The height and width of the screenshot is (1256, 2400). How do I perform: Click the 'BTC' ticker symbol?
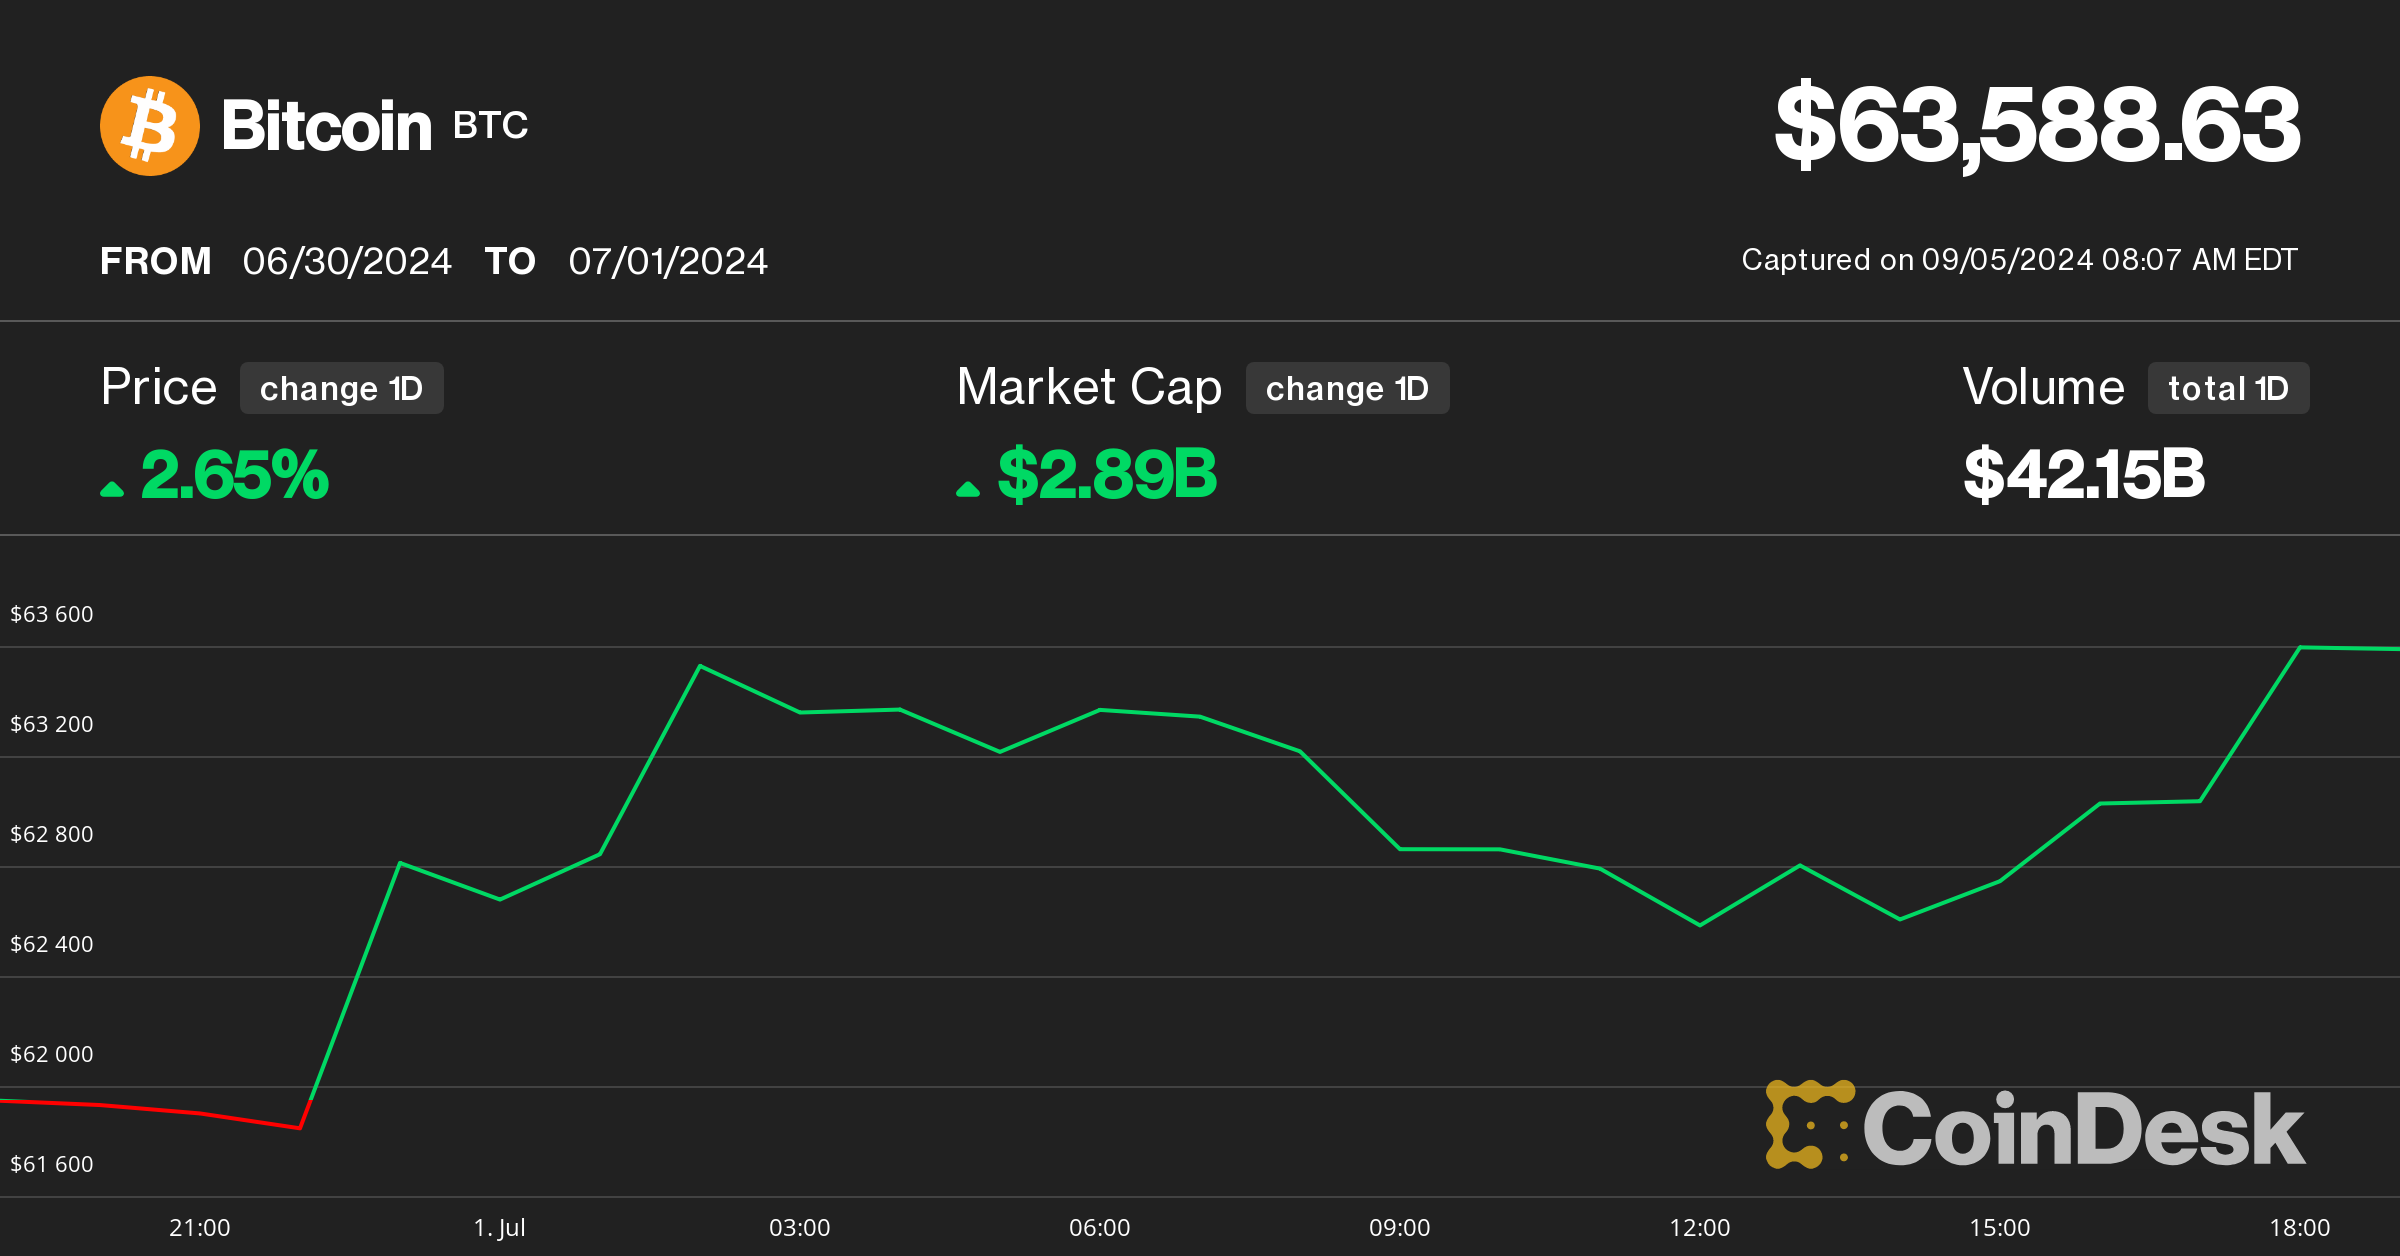tap(490, 126)
